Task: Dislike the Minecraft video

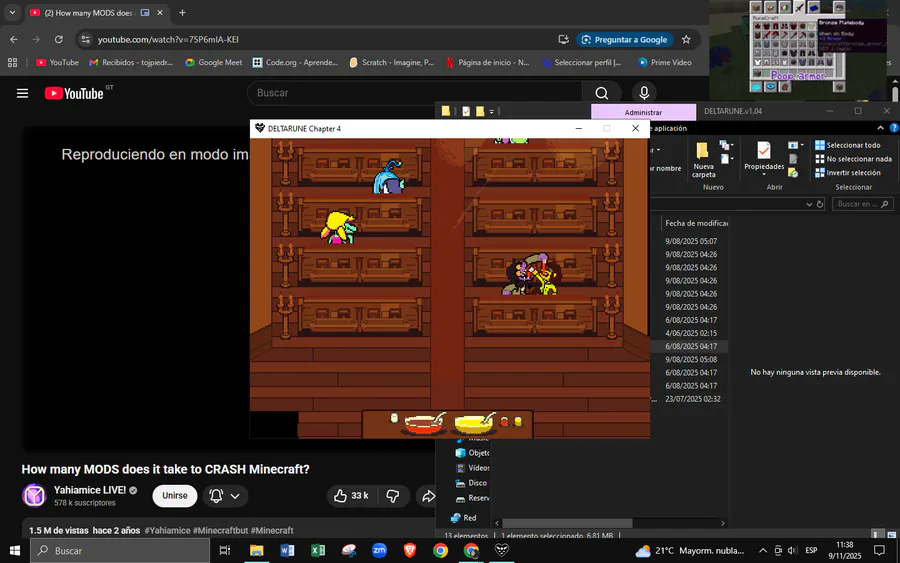Action: pyautogui.click(x=393, y=496)
